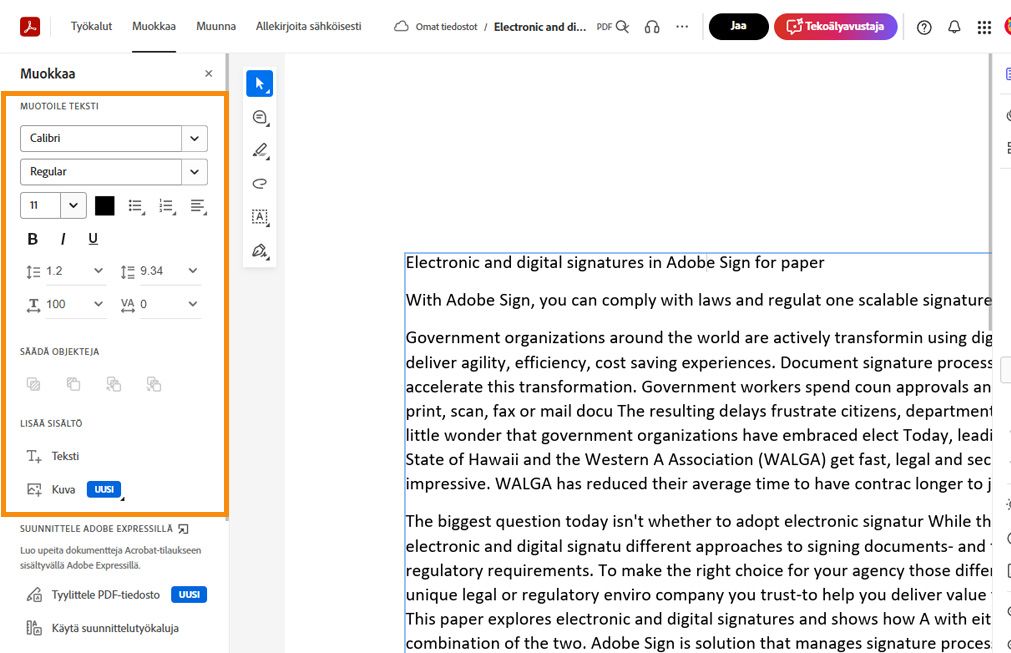Click the headphones read-aloud icon
Image resolution: width=1011 pixels, height=653 pixels.
click(652, 26)
